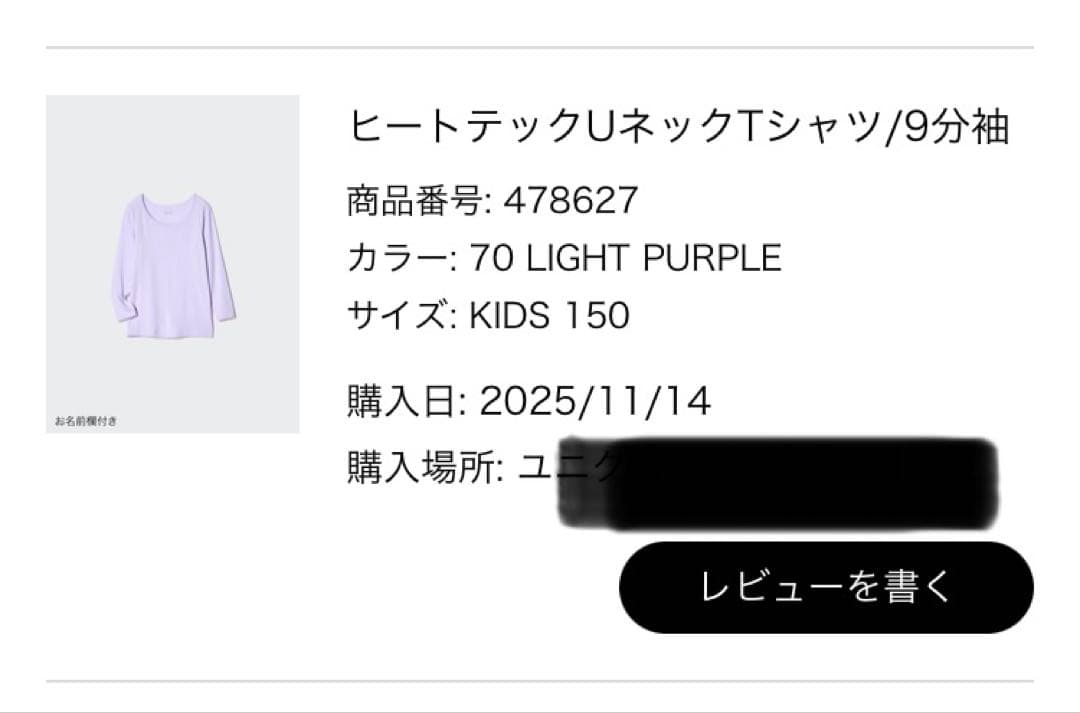
Task: Click the 購入場所 label
Action: (421, 466)
